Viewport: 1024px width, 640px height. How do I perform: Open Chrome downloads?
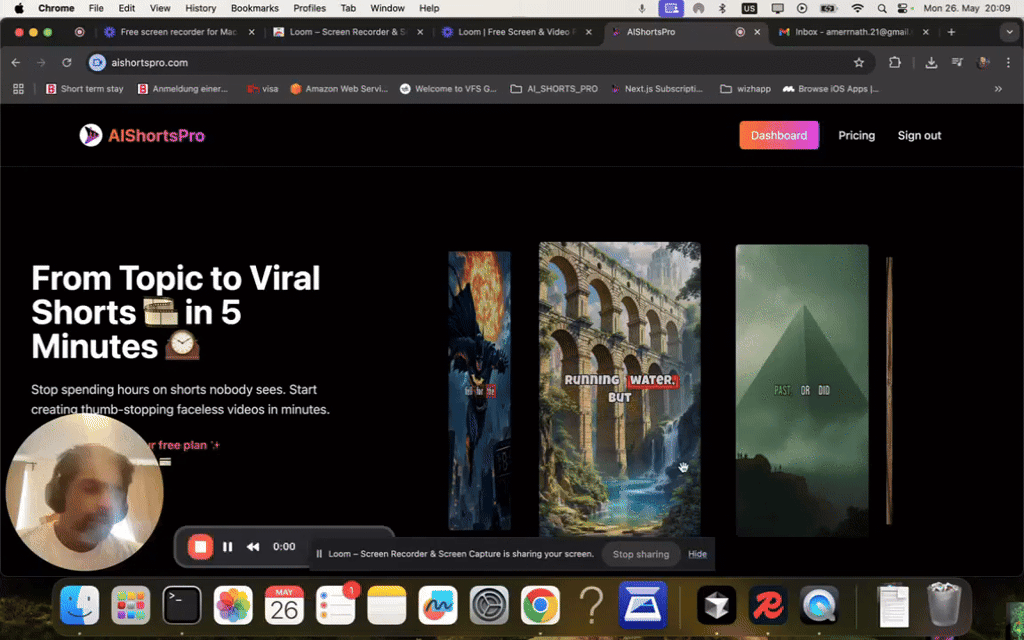click(x=931, y=63)
